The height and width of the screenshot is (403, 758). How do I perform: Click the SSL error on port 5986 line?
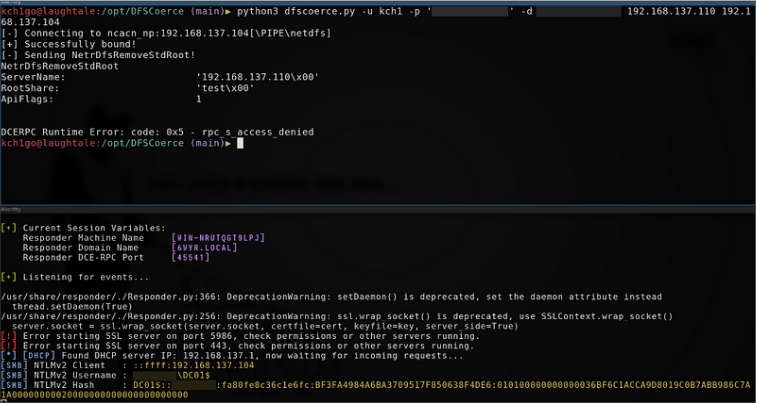(240, 336)
